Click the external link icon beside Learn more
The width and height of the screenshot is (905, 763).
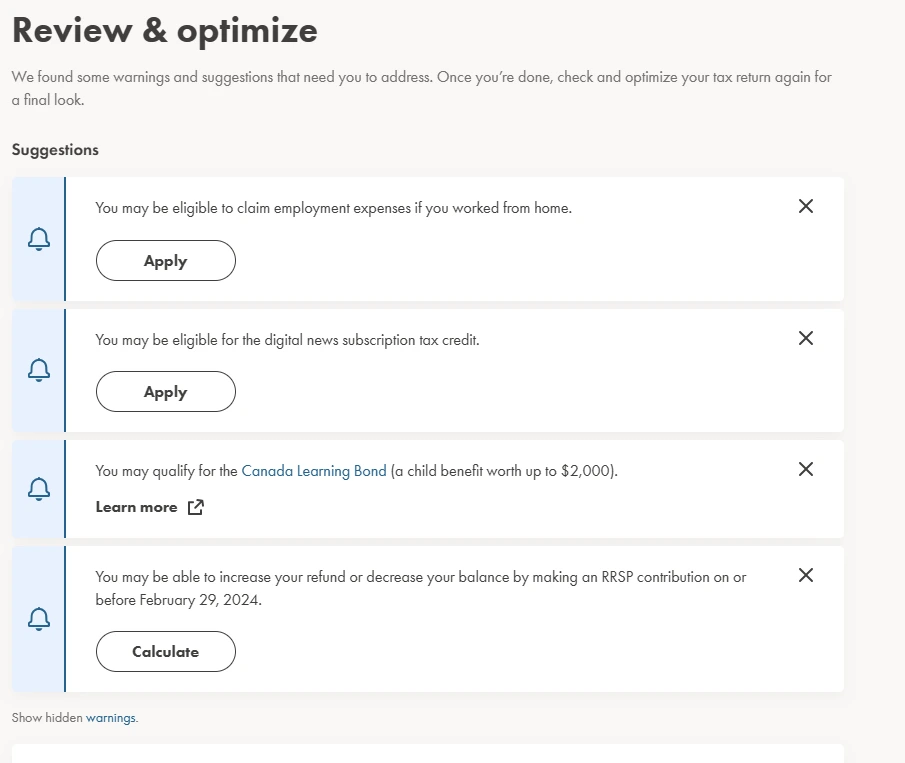point(196,507)
